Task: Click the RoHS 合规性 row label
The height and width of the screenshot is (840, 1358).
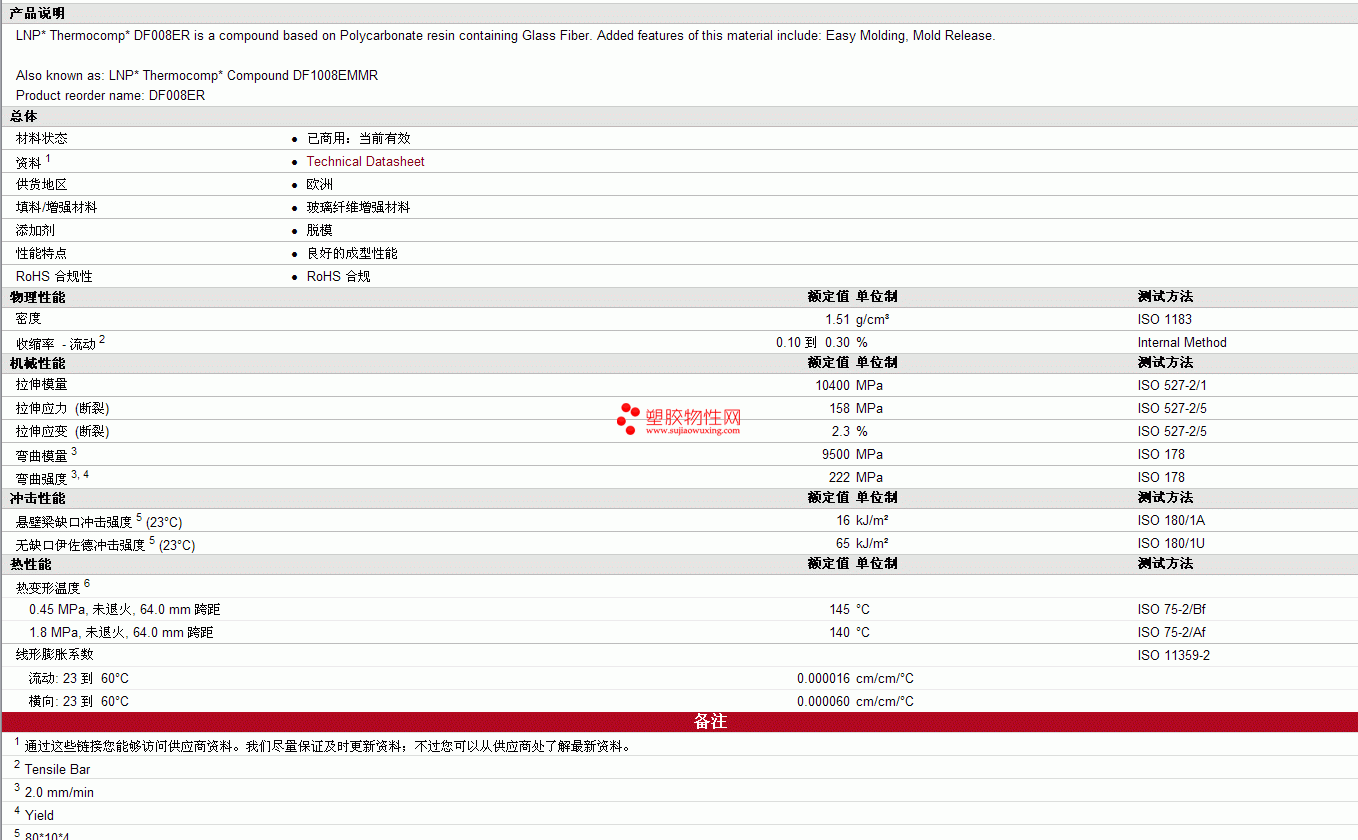Action: click(54, 276)
